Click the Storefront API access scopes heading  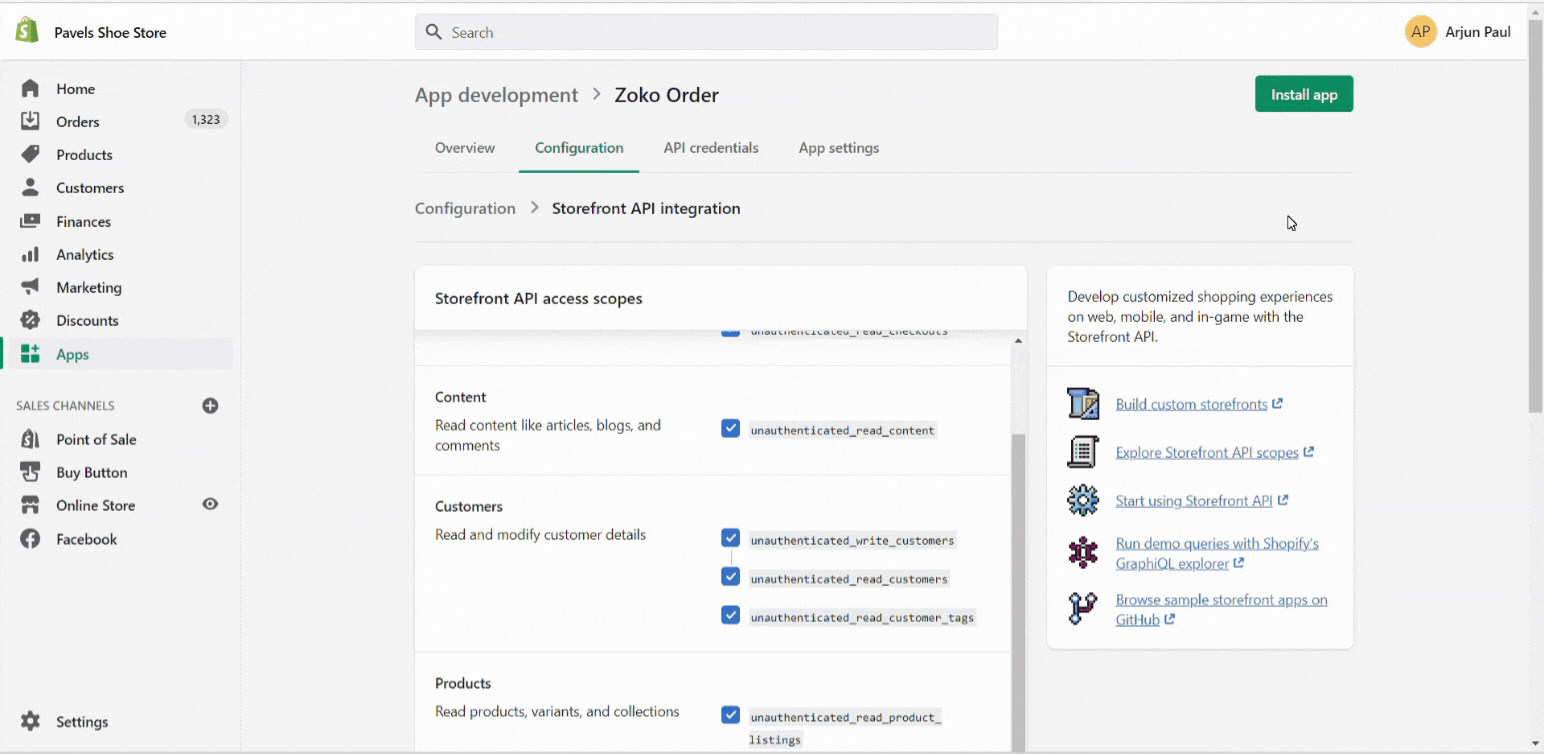(539, 298)
